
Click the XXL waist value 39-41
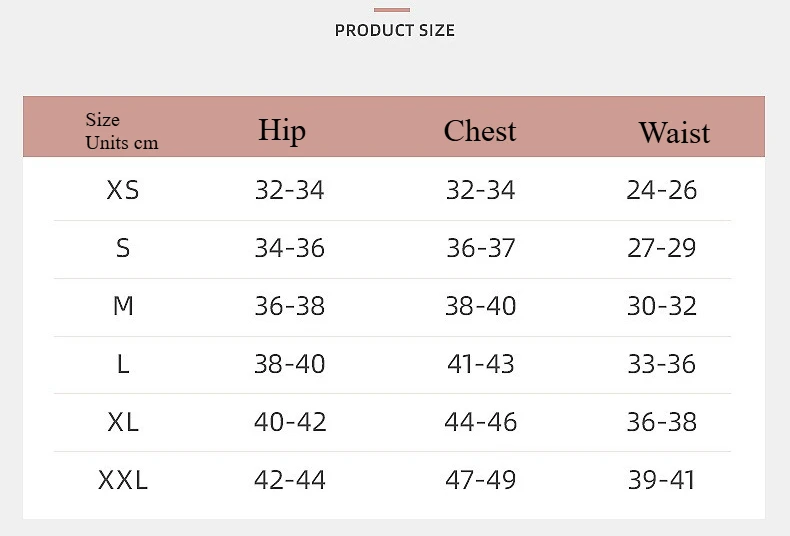[662, 480]
